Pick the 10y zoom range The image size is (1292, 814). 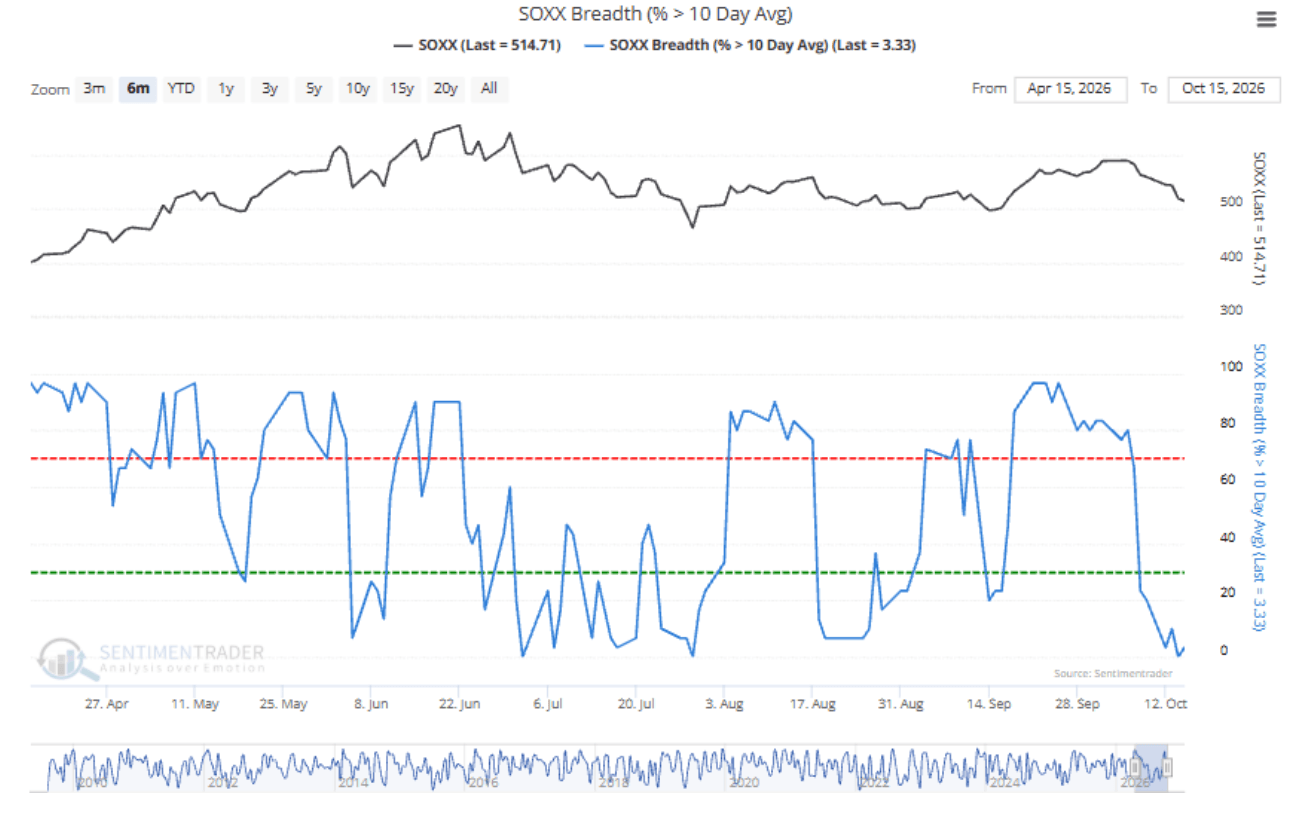click(x=357, y=89)
